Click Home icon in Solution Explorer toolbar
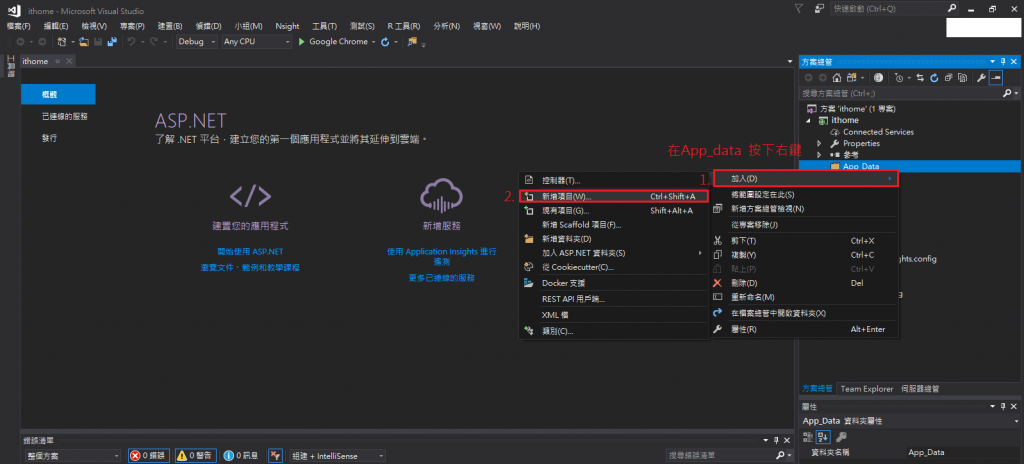The width and height of the screenshot is (1024, 464). coord(837,78)
